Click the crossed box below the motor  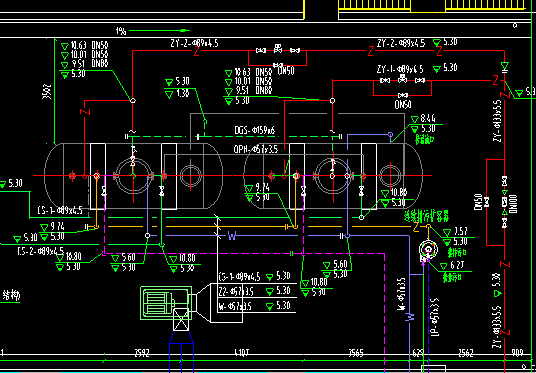coord(181,319)
